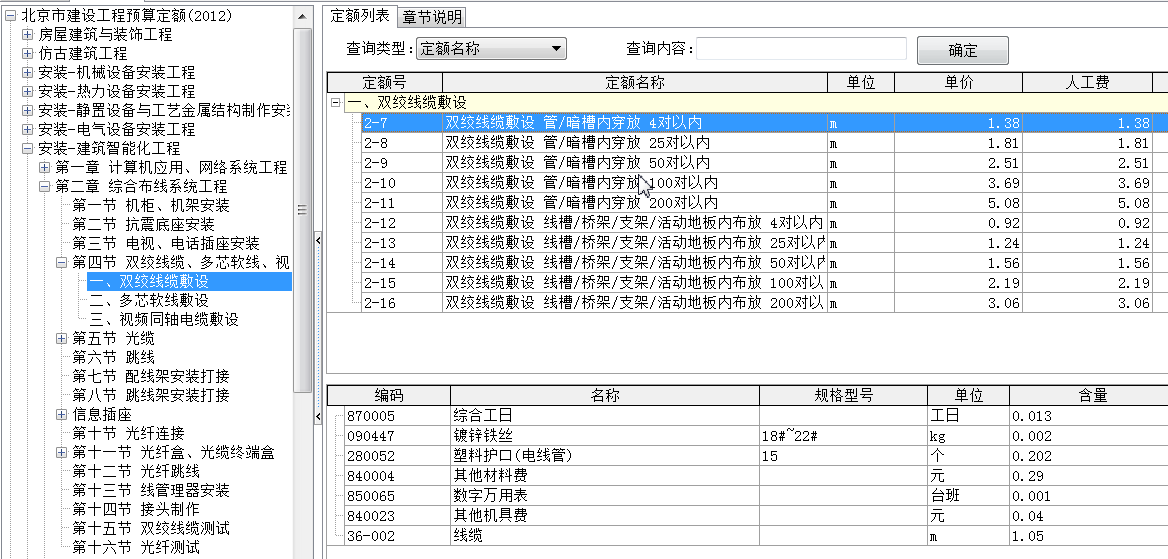
Task: Select 第三节 电视、电话插座安装
Action: (x=166, y=244)
